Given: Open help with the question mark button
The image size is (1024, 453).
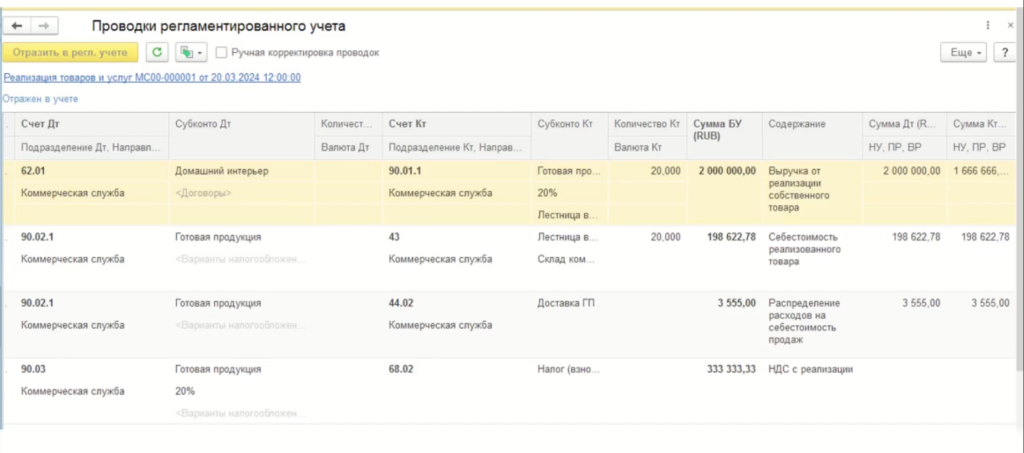Looking at the screenshot, I should pos(1004,52).
